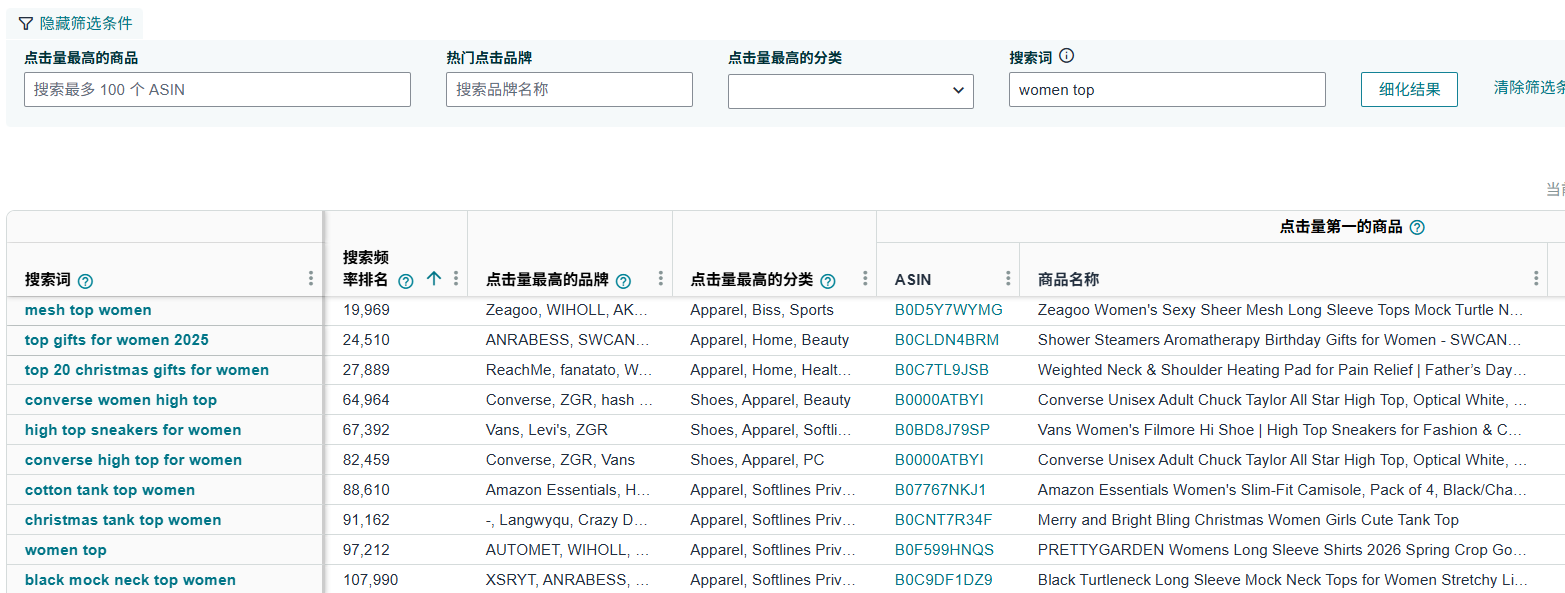This screenshot has width=1565, height=593.
Task: Click info icon next to 搜索词 filter label
Action: pos(1067,57)
